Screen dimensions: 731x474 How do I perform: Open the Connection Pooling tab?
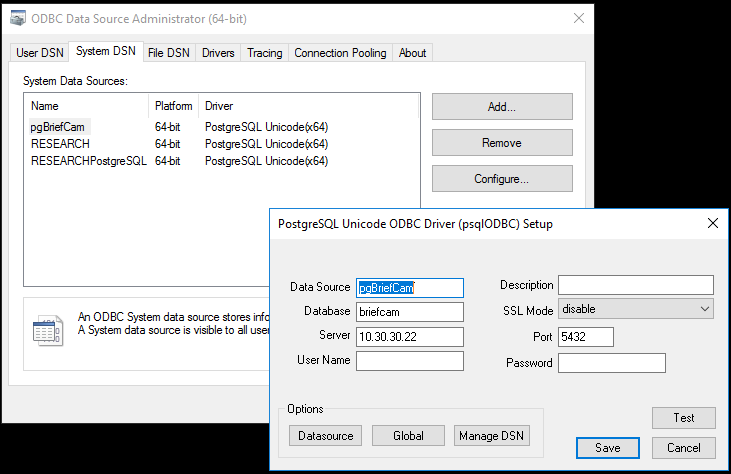click(340, 53)
